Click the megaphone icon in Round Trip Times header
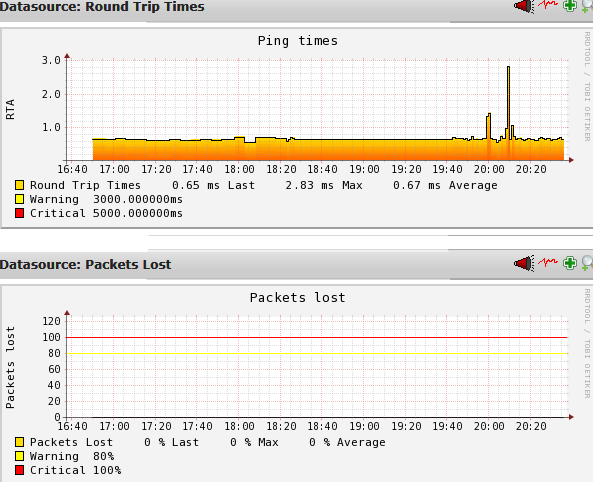This screenshot has width=593, height=482. coord(524,6)
